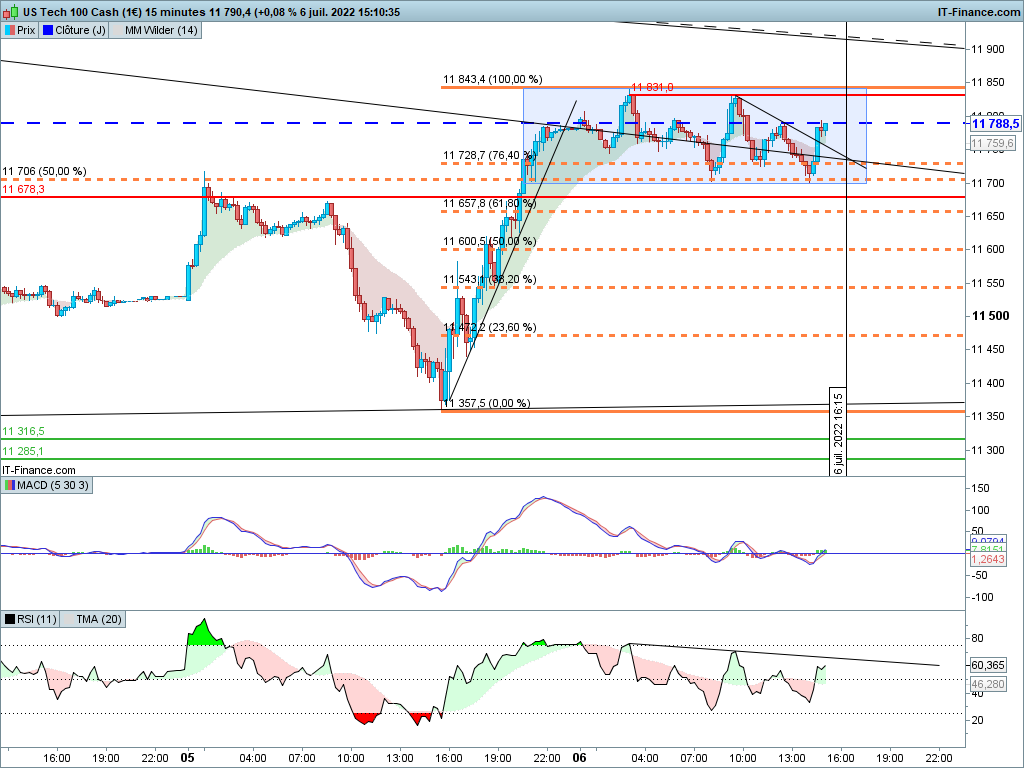This screenshot has width=1024, height=768.
Task: Open the RSI (11) indicator label
Action: tap(37, 619)
